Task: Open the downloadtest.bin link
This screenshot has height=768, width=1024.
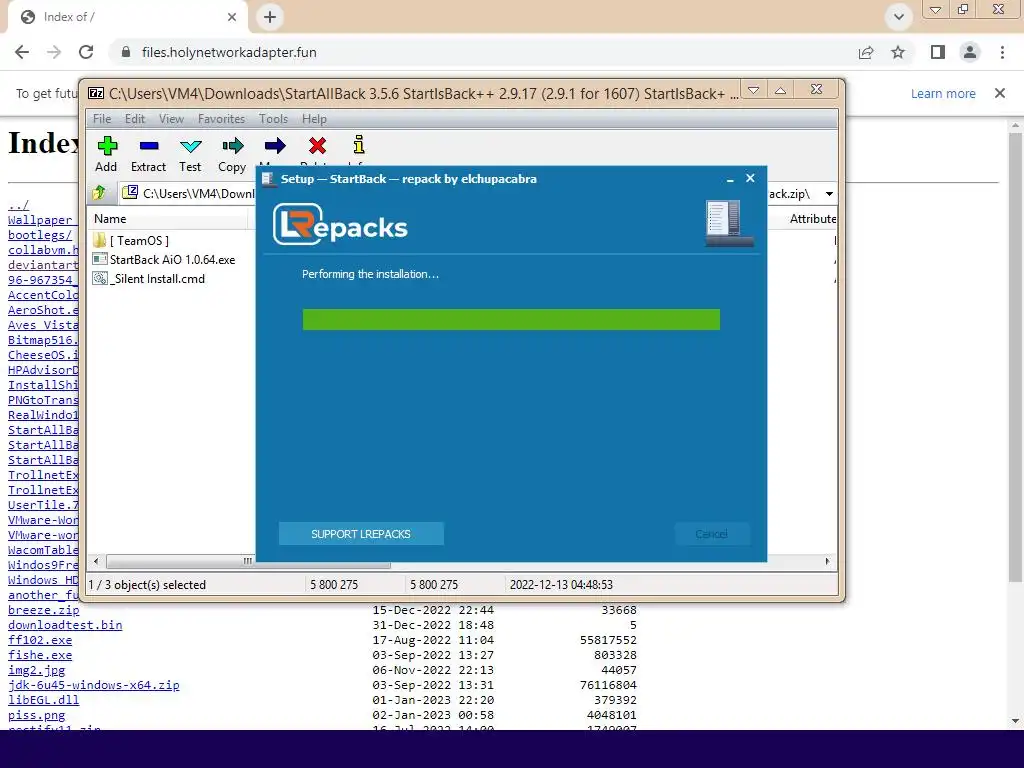Action: (x=65, y=625)
